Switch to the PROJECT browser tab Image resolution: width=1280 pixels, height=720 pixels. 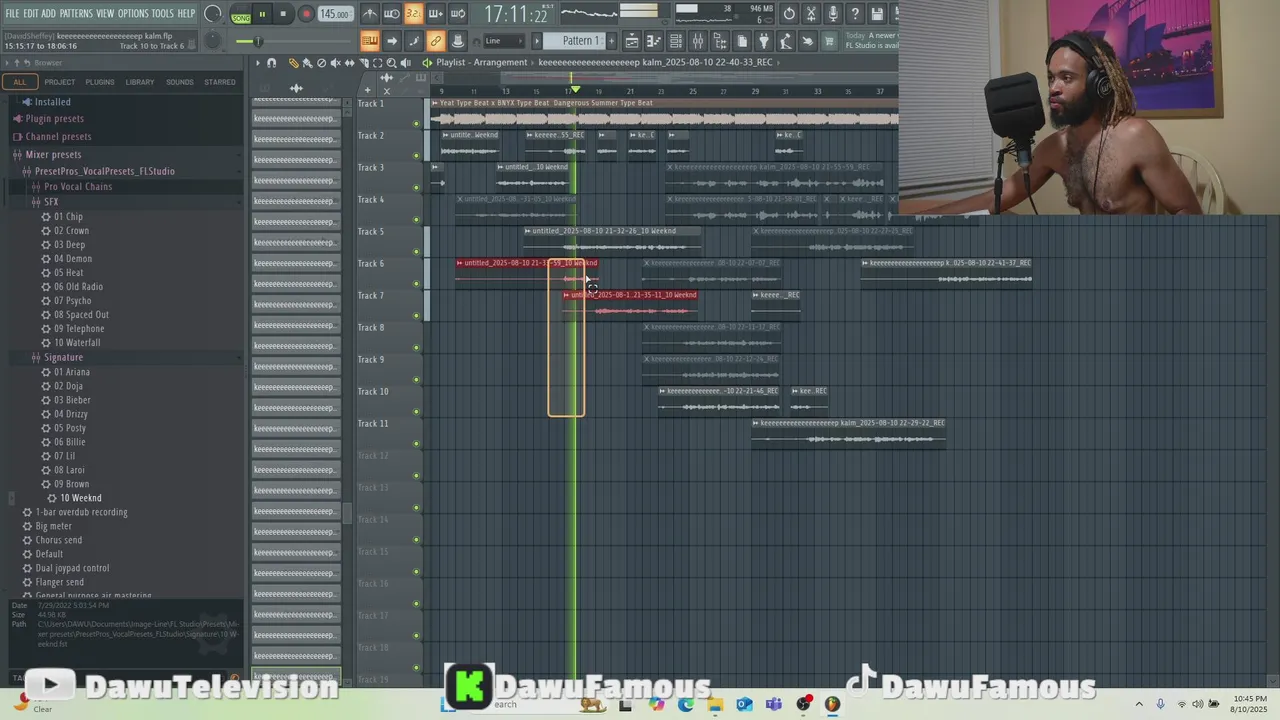coord(59,82)
